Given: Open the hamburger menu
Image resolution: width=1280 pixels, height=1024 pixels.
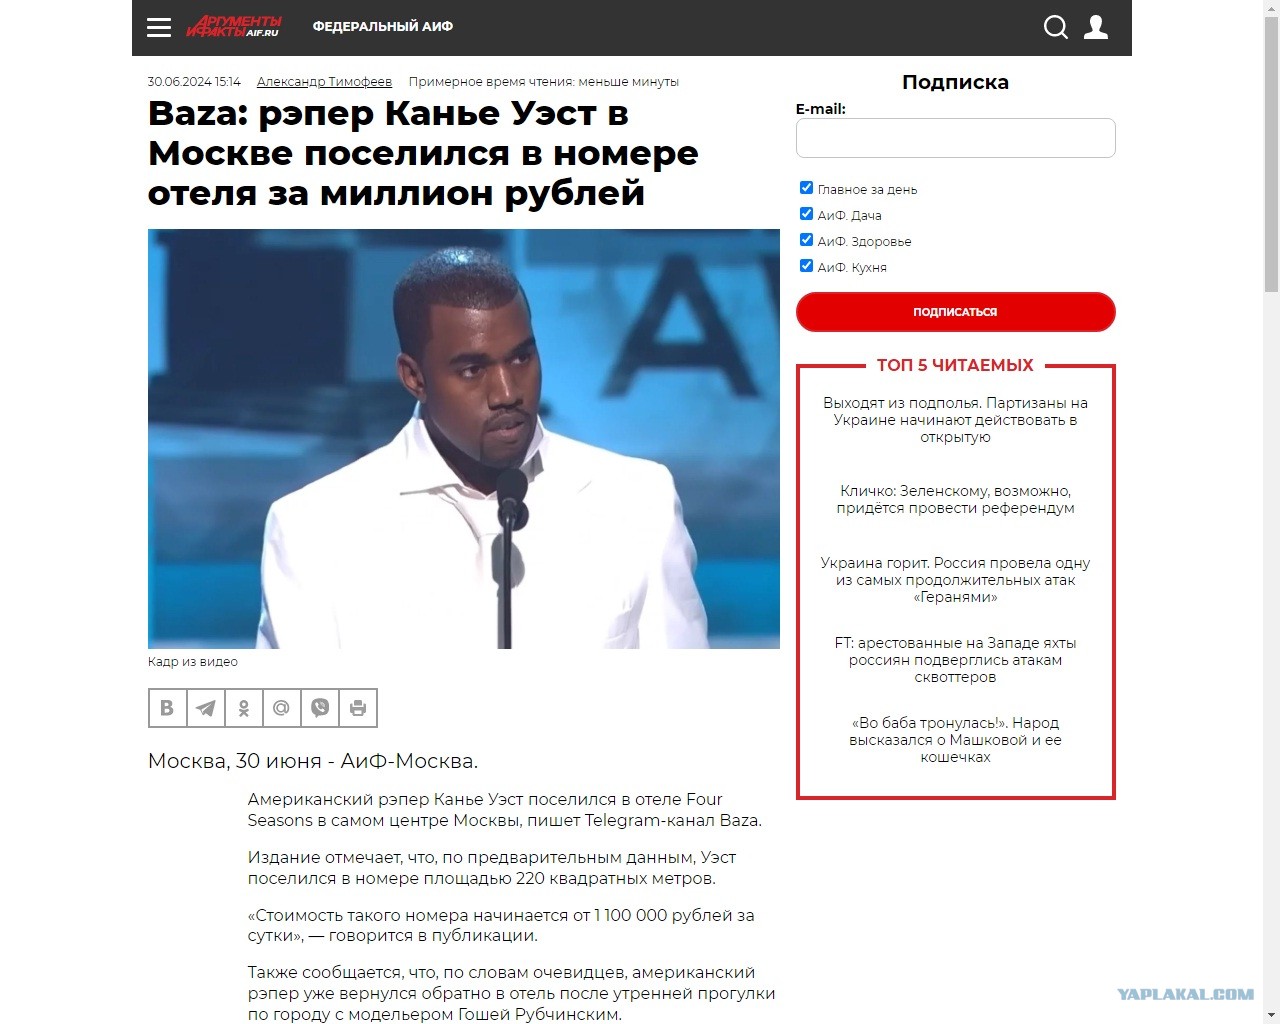Looking at the screenshot, I should coord(159,27).
